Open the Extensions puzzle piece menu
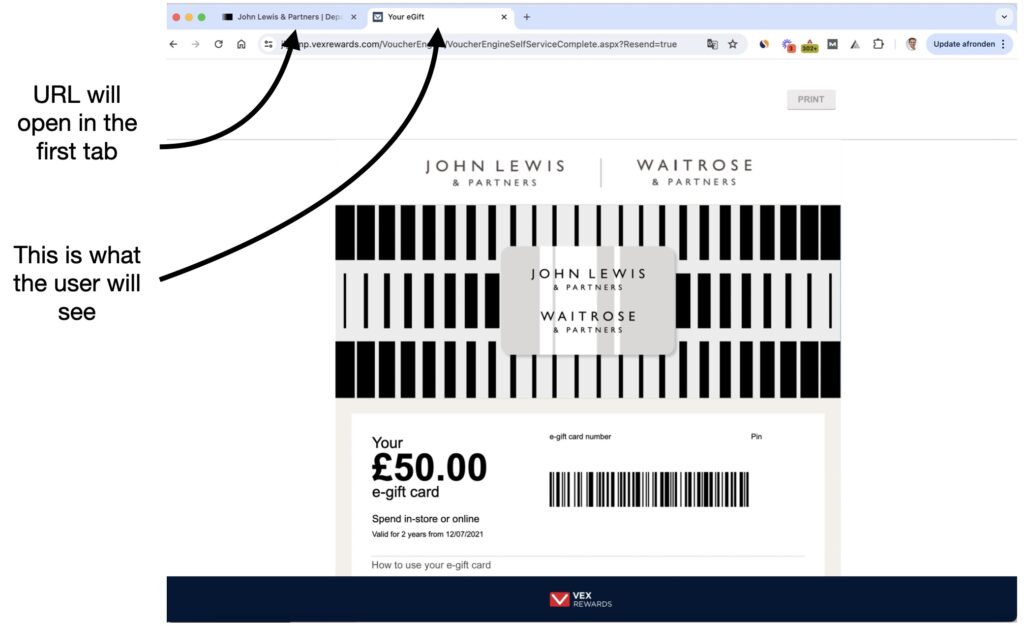Image resolution: width=1024 pixels, height=626 pixels. click(x=878, y=44)
